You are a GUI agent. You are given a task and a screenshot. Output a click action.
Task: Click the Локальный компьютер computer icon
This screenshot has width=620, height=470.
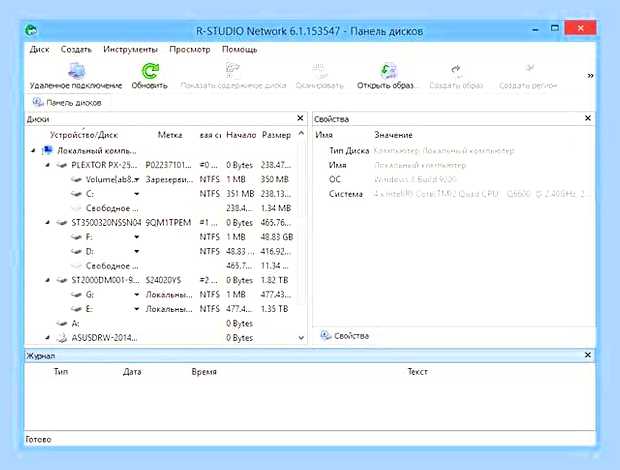pos(47,151)
